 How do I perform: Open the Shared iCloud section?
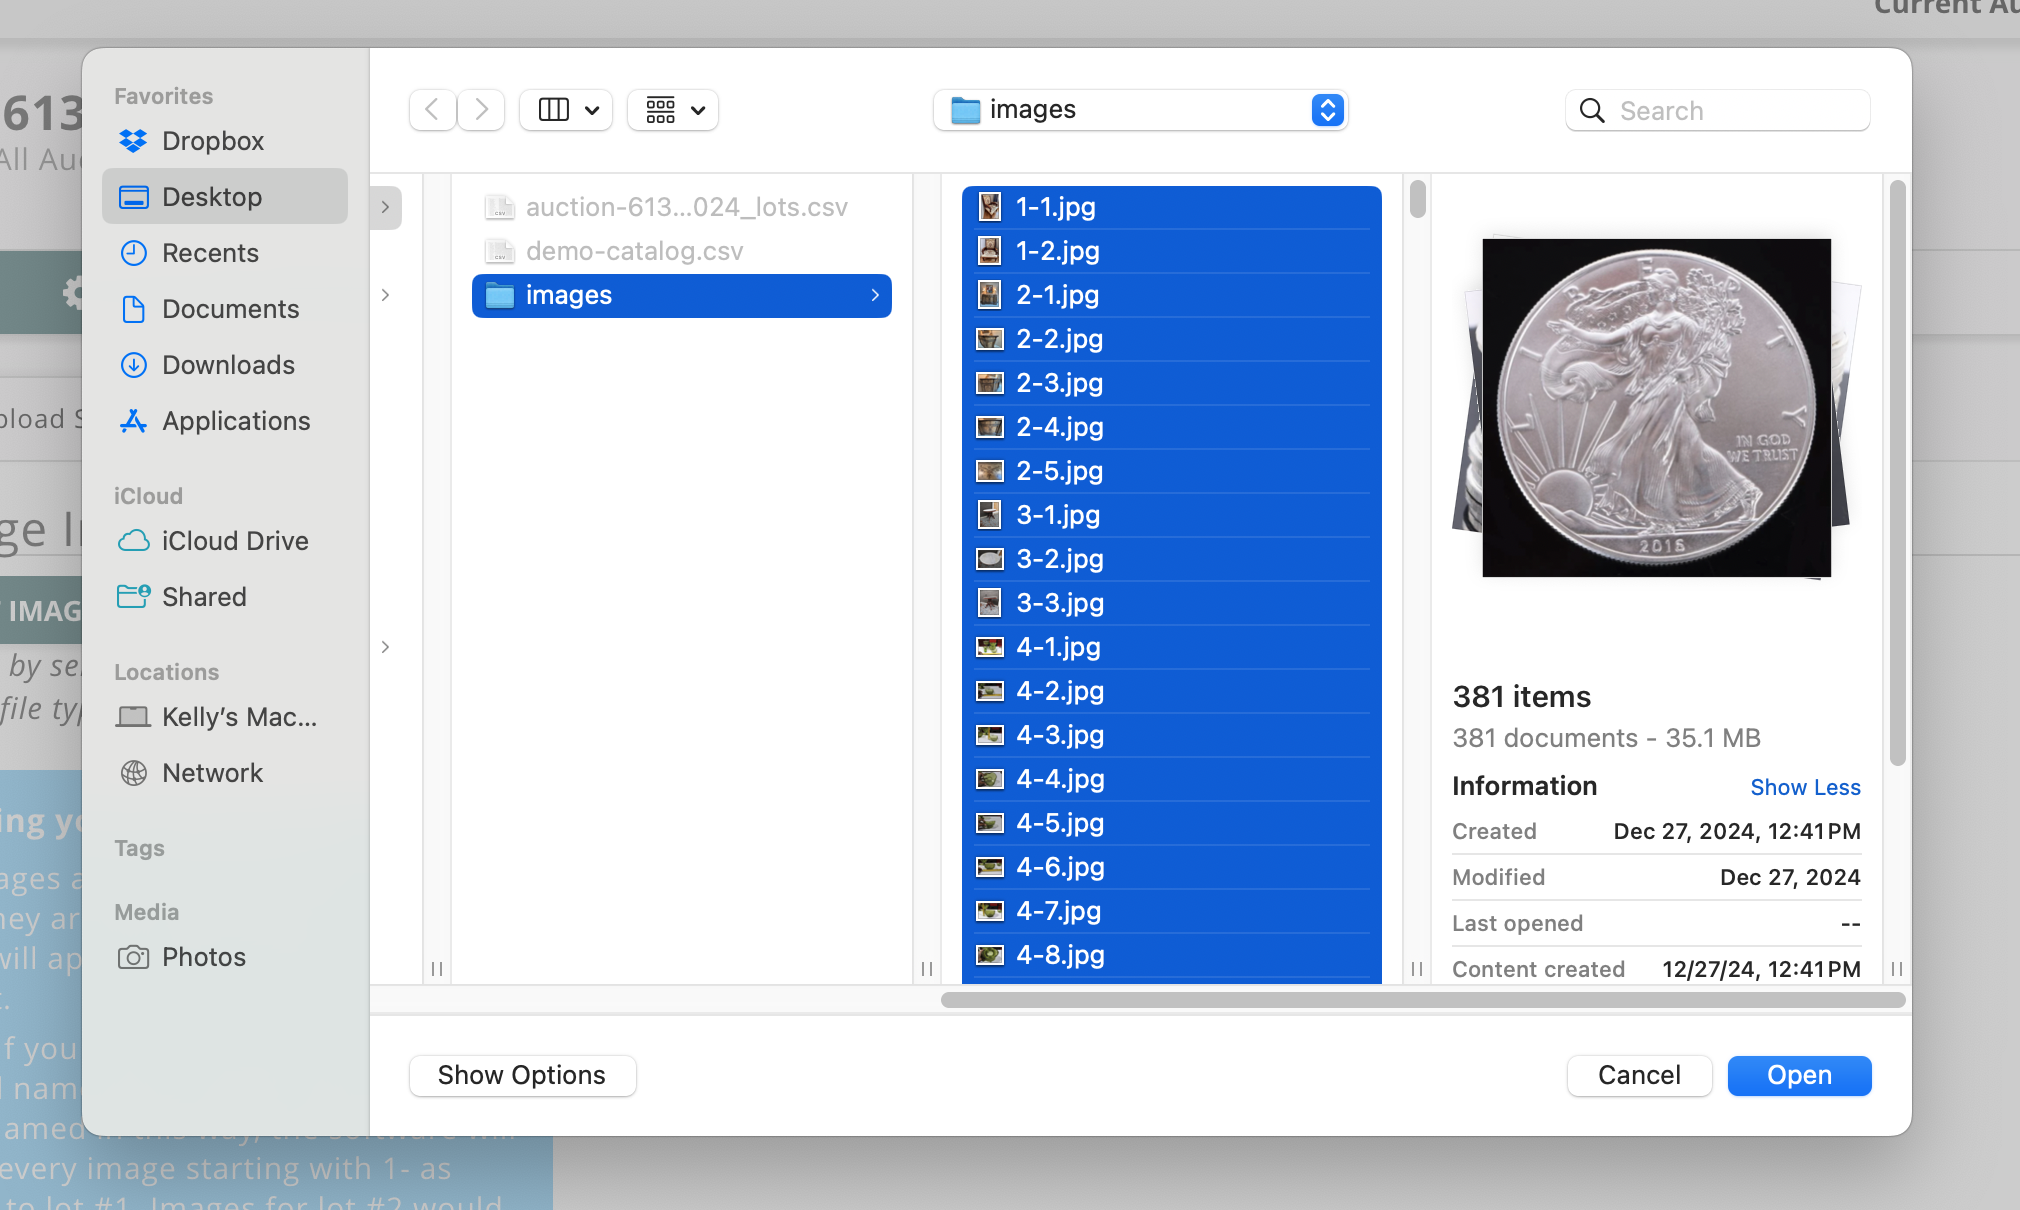coord(204,596)
